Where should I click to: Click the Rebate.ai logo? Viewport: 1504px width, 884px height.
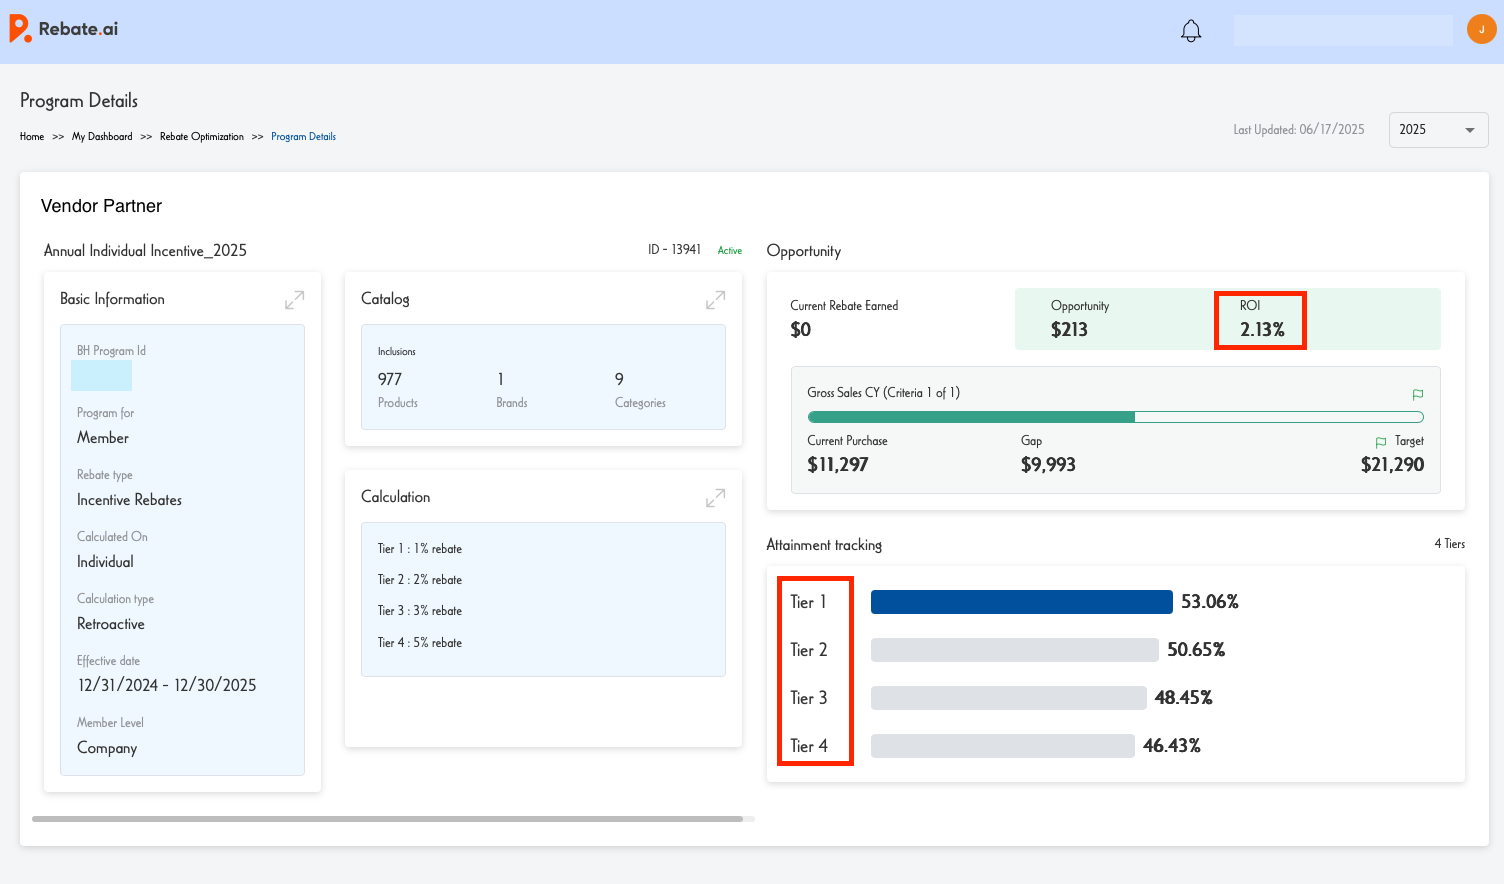[64, 29]
